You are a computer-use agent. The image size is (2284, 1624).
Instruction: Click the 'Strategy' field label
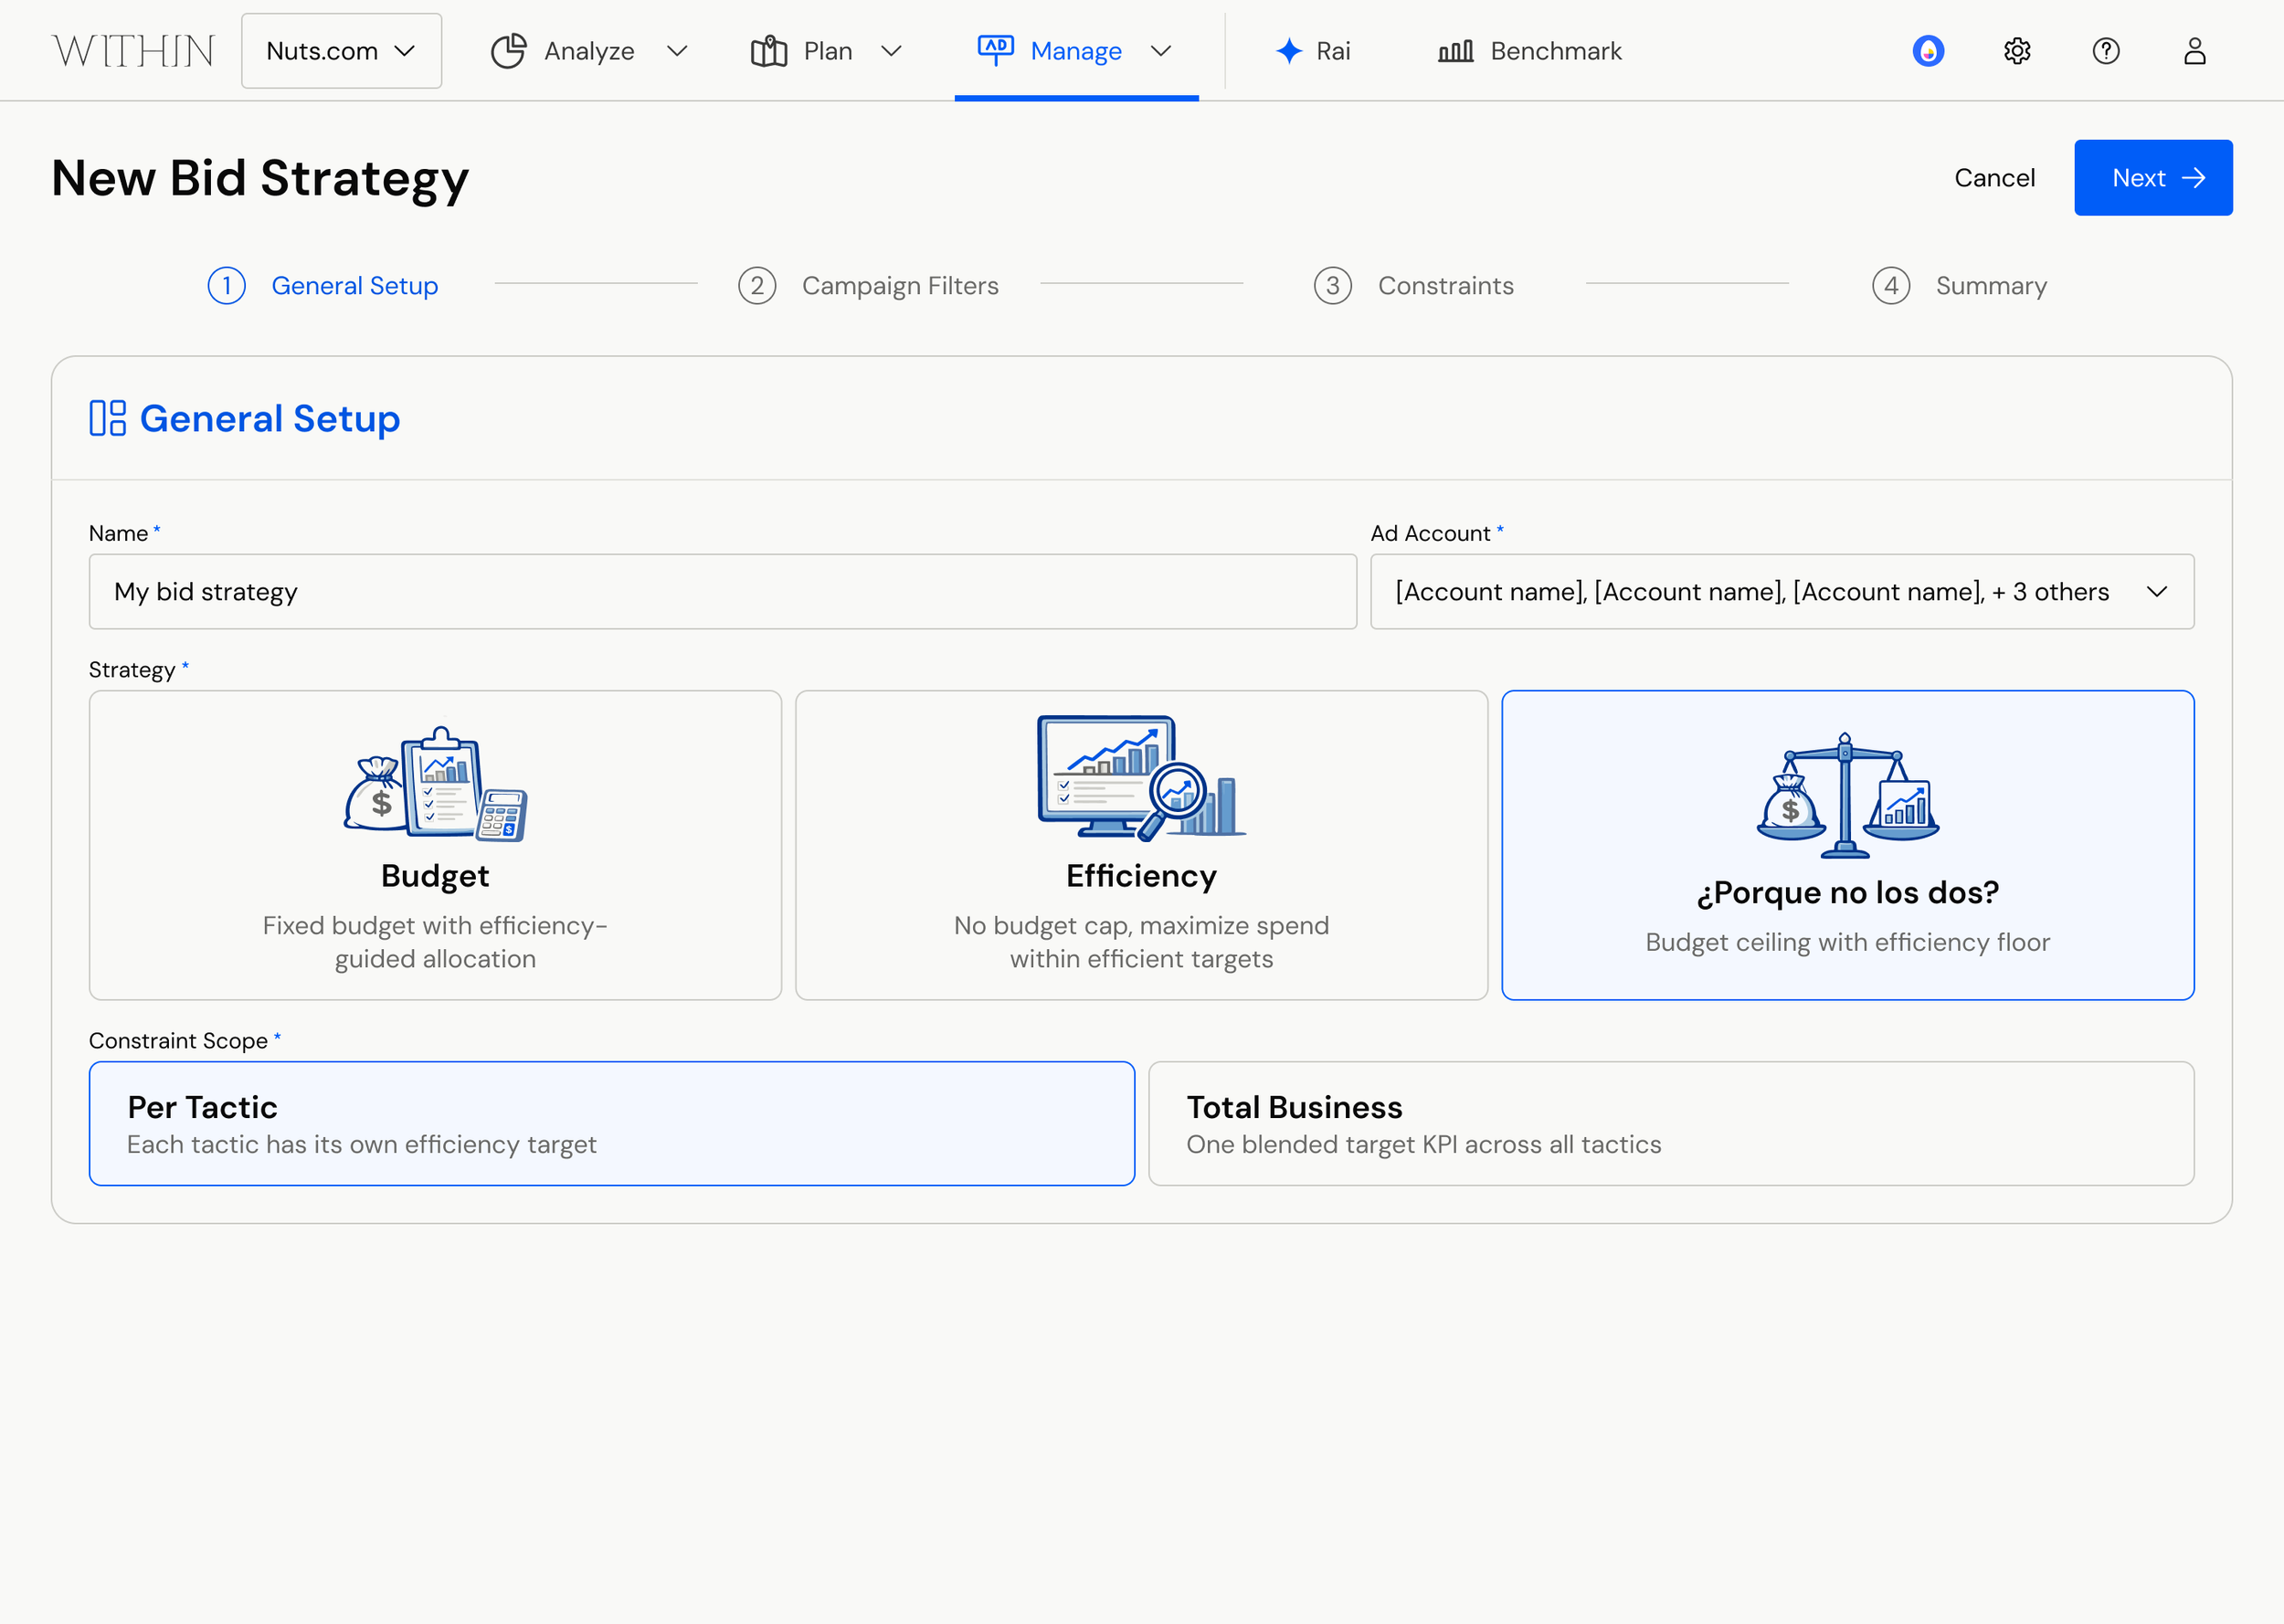pyautogui.click(x=132, y=670)
